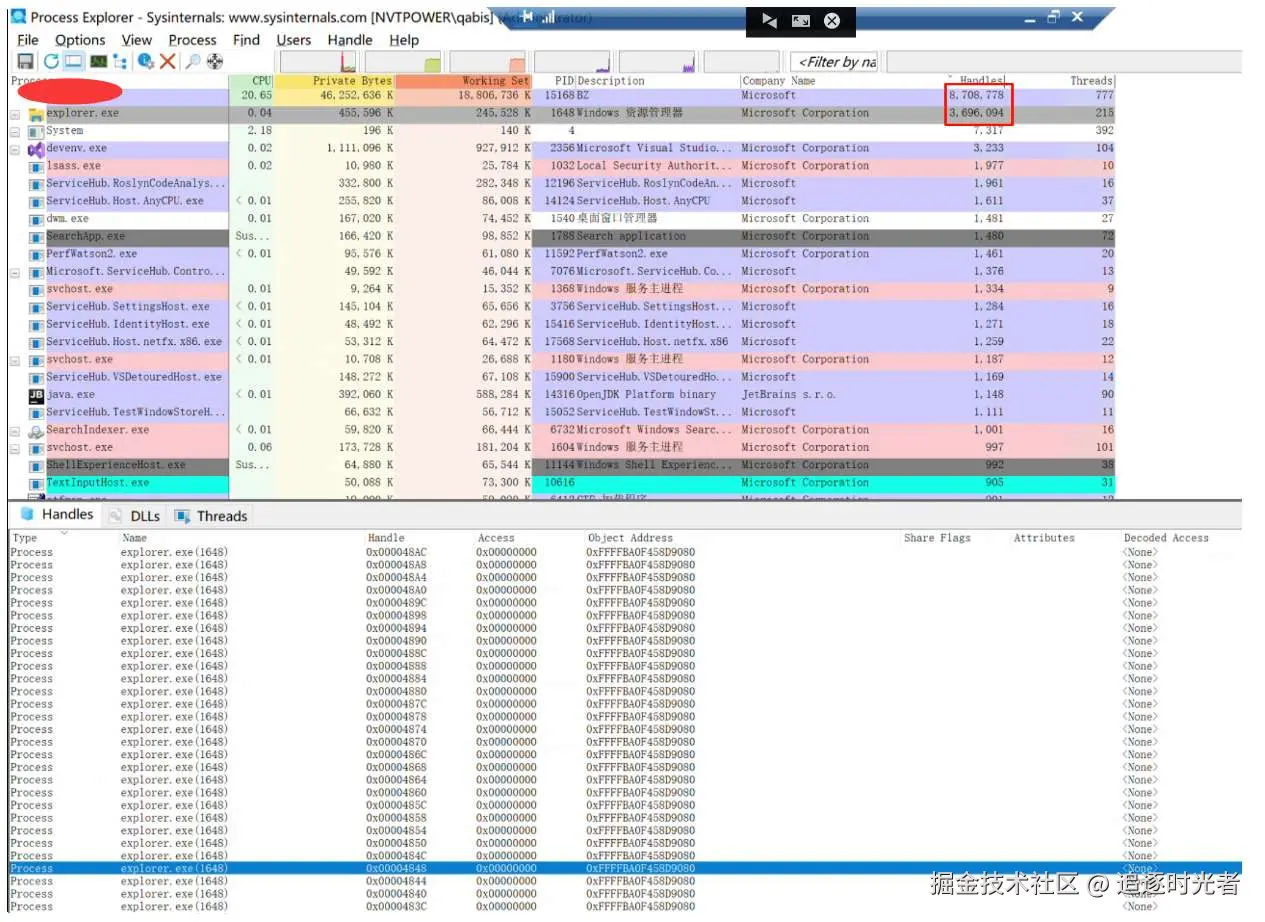This screenshot has width=1265, height=922.
Task: Click the Save floppy disk toolbar icon
Action: pyautogui.click(x=26, y=62)
